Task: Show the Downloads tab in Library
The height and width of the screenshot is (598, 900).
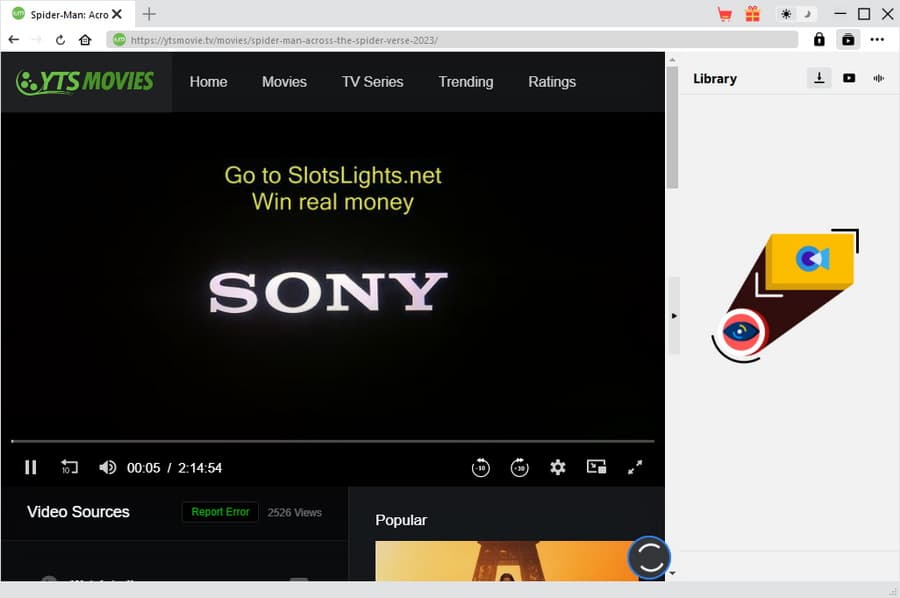Action: coord(819,78)
